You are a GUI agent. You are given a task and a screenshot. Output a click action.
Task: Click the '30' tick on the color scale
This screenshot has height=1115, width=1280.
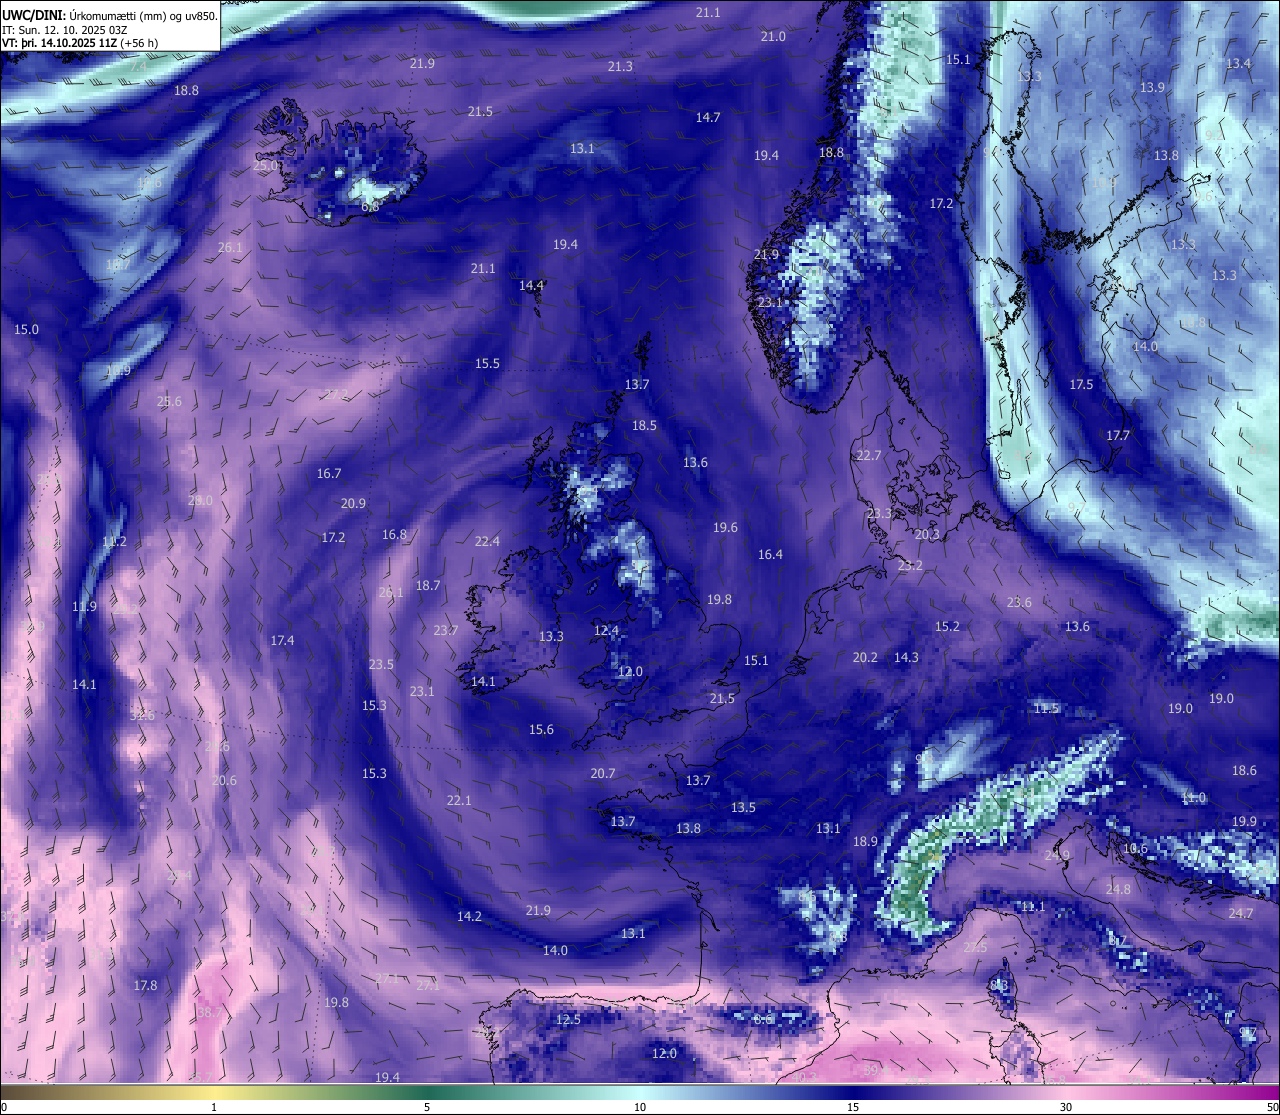[1066, 1107]
